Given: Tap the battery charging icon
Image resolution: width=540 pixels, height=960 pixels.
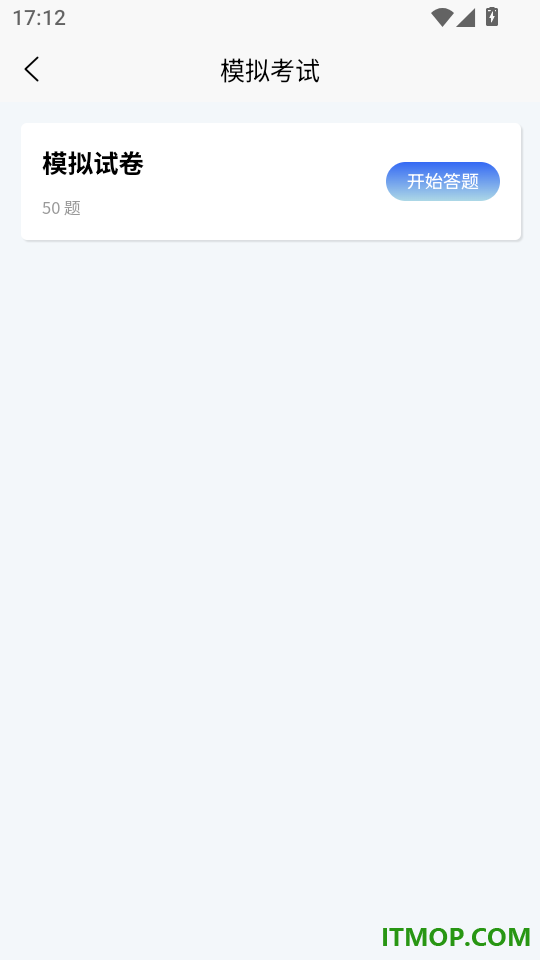Looking at the screenshot, I should (492, 17).
